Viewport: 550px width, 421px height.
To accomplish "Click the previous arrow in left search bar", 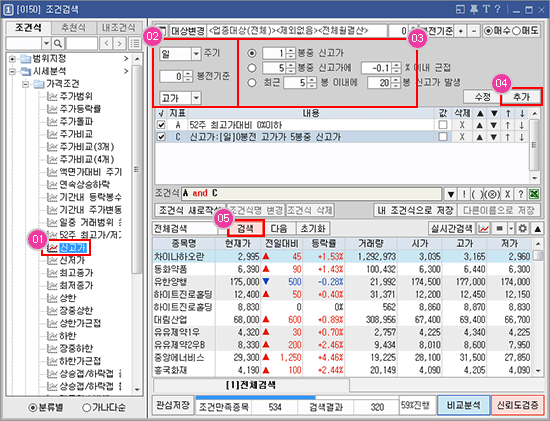I will (x=107, y=44).
